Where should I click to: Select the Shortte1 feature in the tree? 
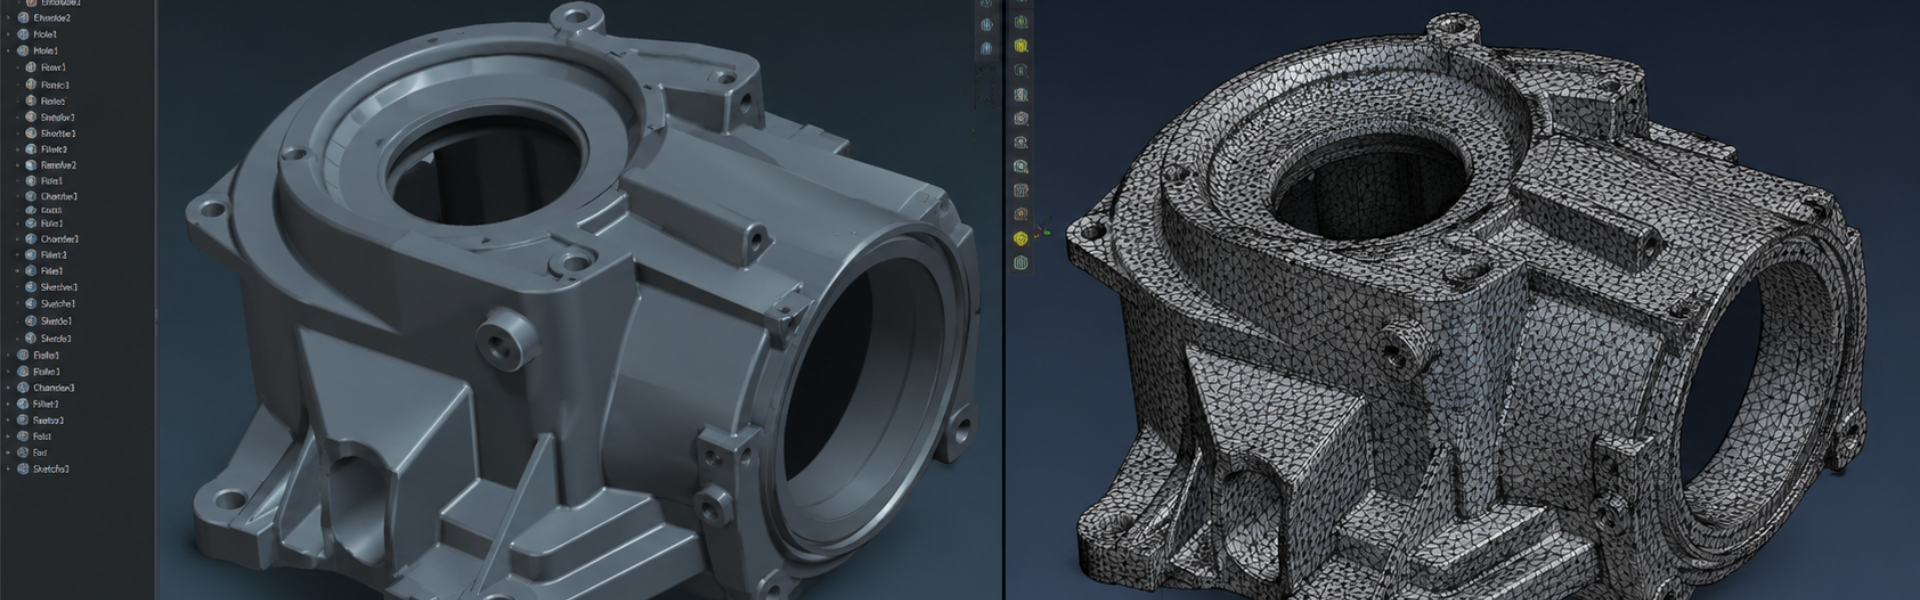(x=58, y=133)
